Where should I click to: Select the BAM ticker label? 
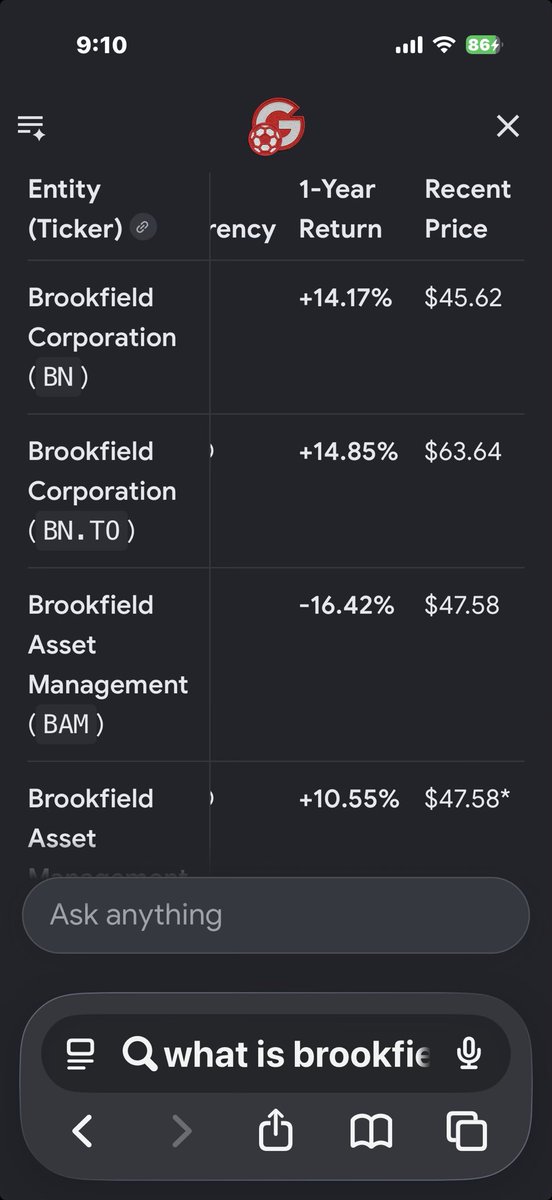click(x=67, y=724)
